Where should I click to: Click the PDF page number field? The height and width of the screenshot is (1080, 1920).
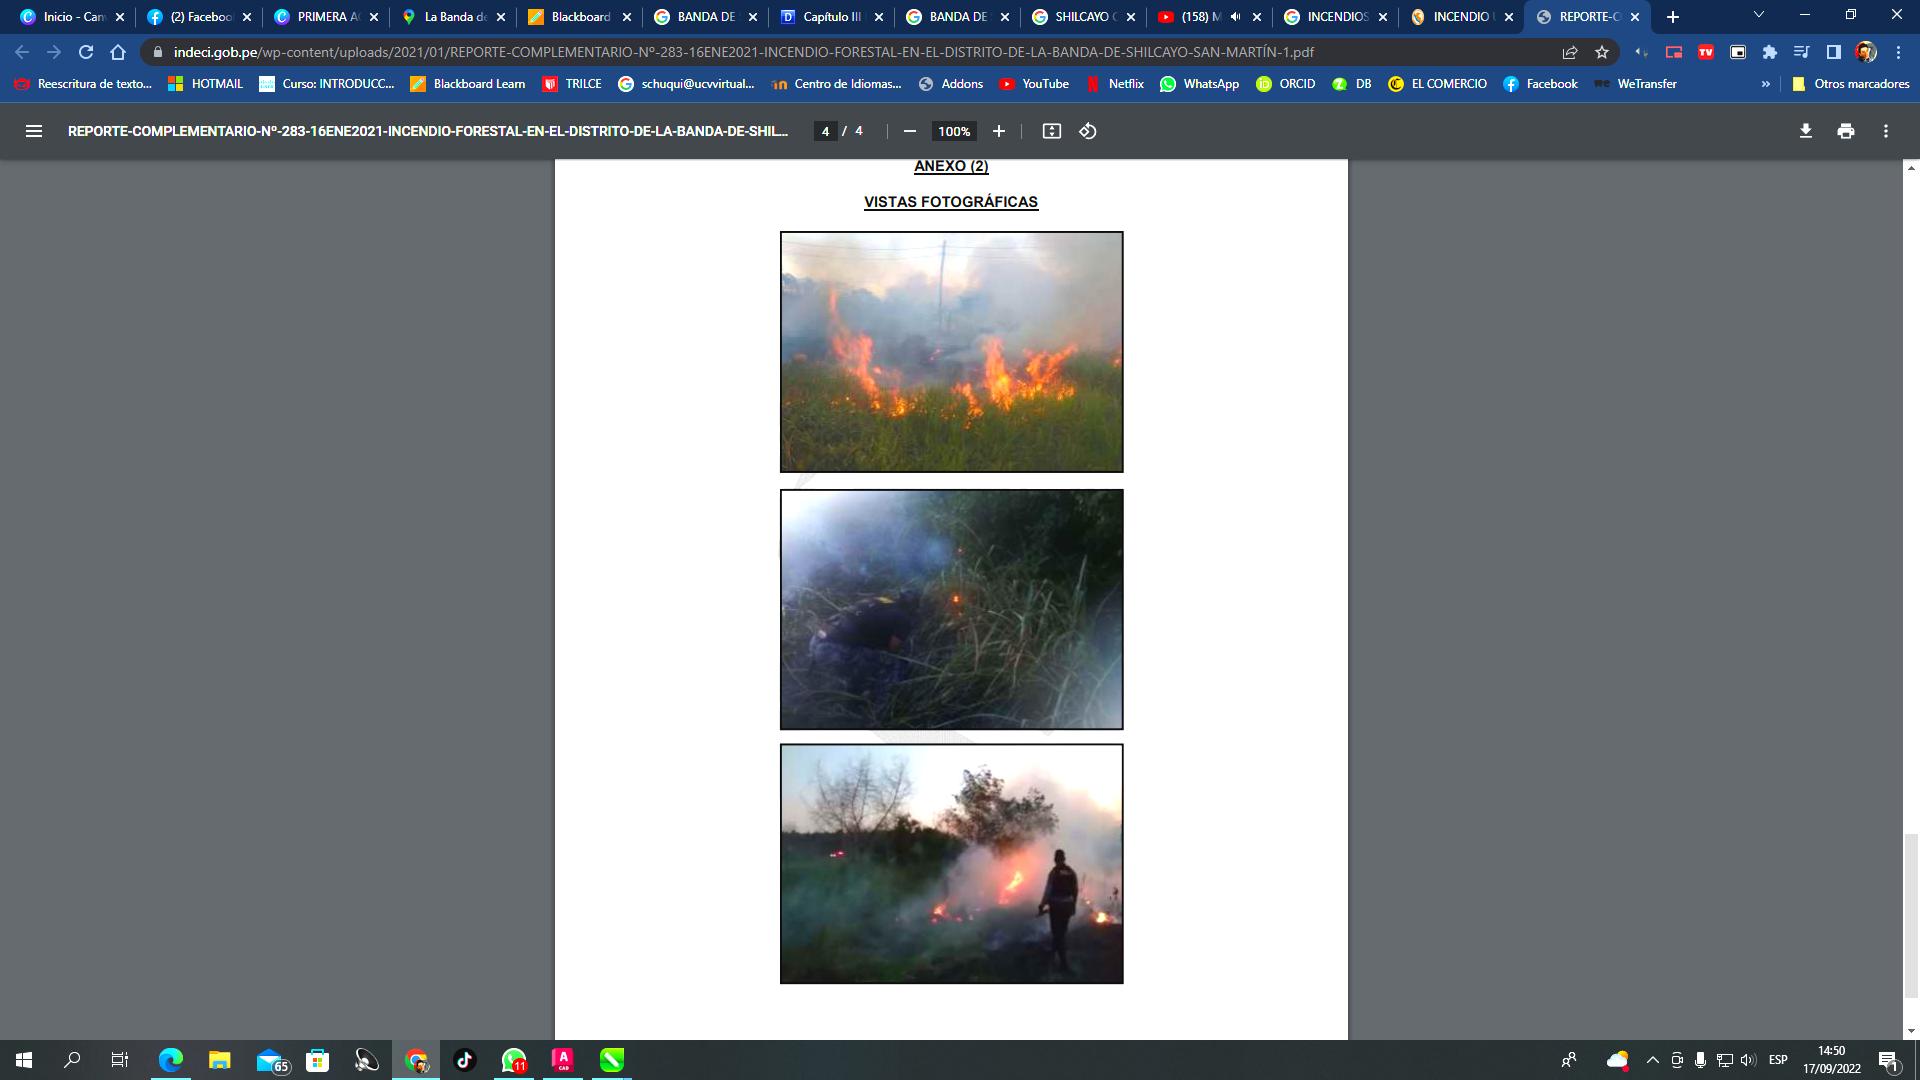coord(825,131)
